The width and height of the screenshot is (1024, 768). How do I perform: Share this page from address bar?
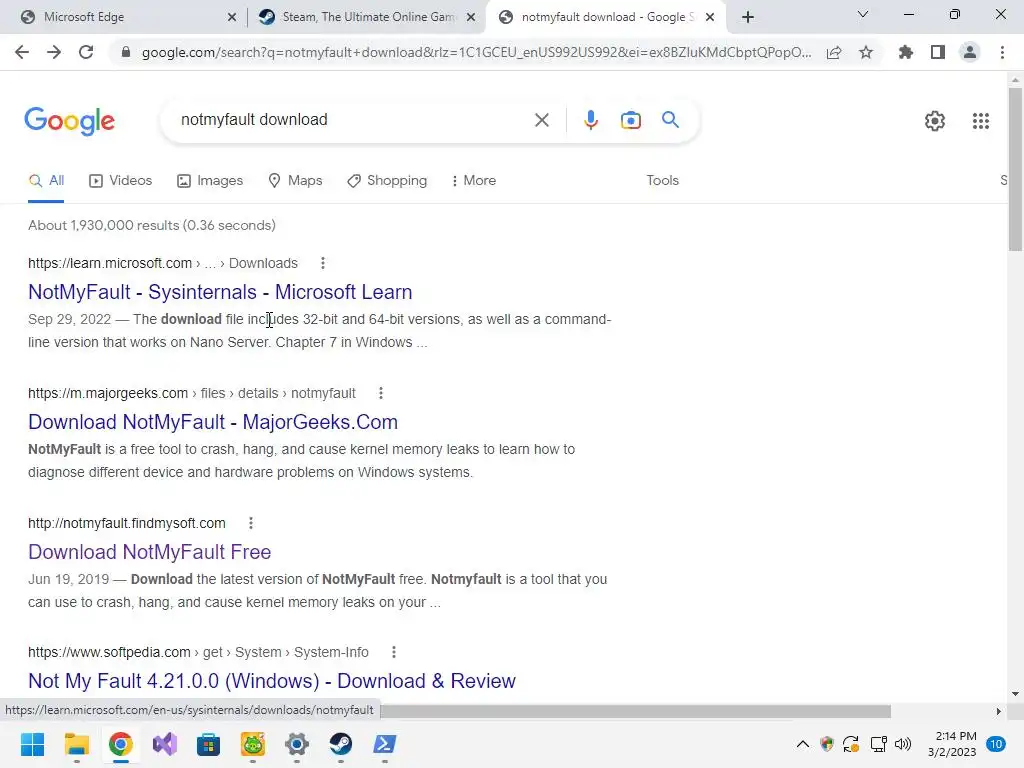pyautogui.click(x=834, y=52)
